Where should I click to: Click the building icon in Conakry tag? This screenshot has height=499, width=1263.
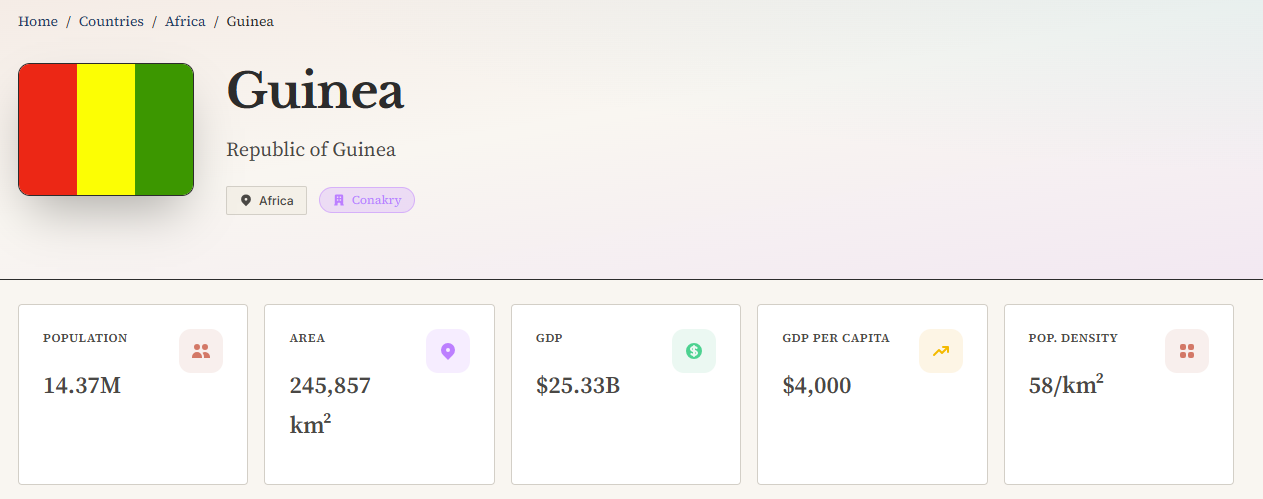pos(339,200)
